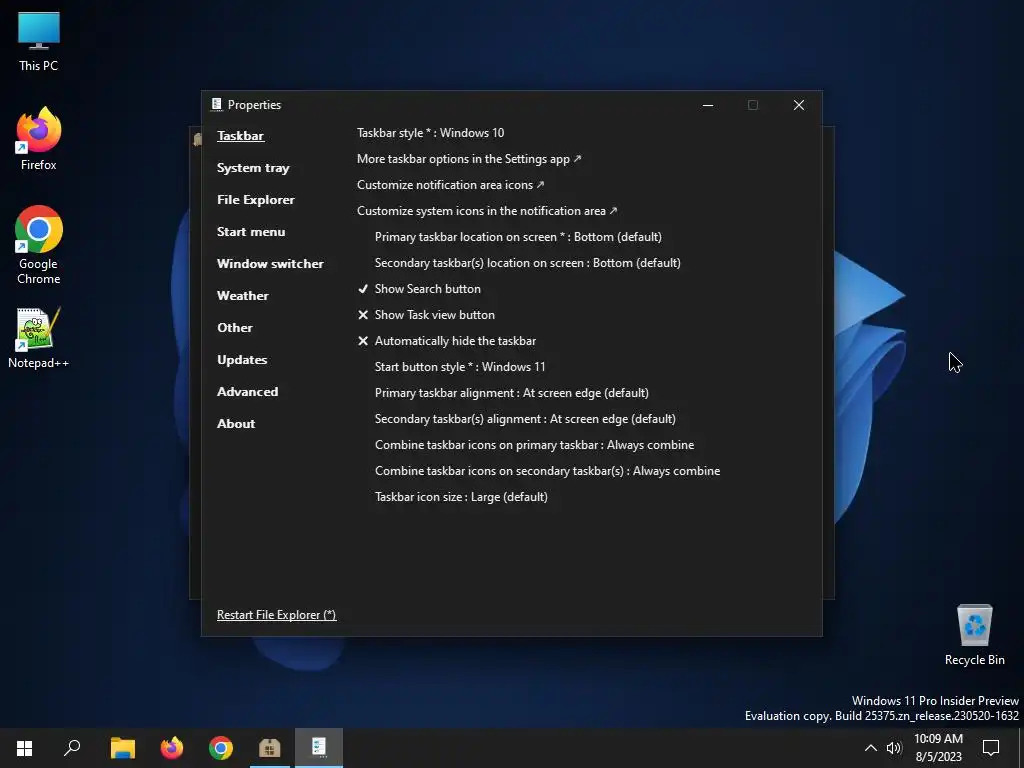Select Notepad++ desktop shortcut
This screenshot has width=1024, height=768.
coord(39,338)
